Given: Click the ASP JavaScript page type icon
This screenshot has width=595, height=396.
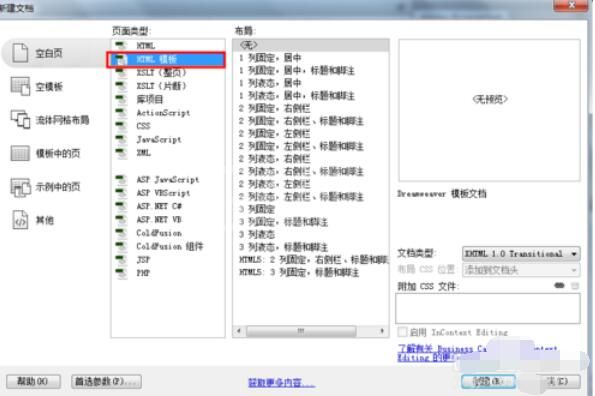Looking at the screenshot, I should [x=121, y=179].
